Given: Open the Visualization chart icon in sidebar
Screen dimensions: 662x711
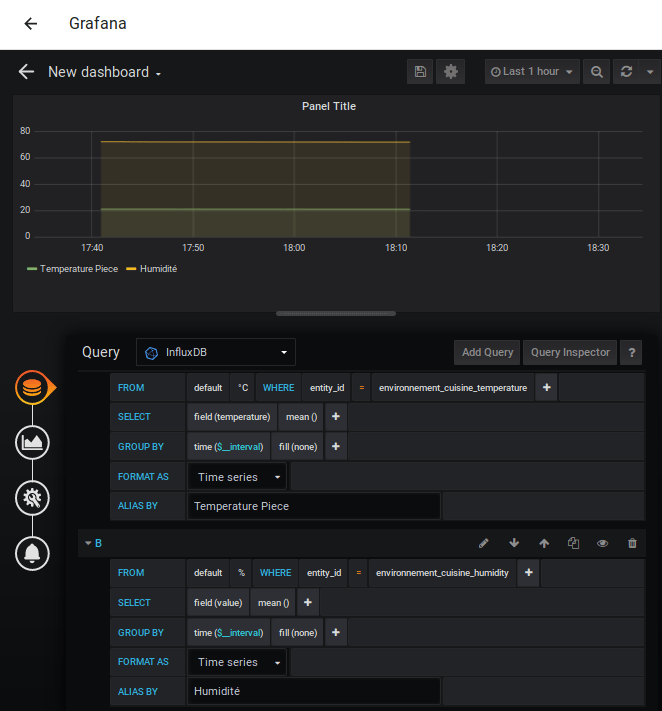Looking at the screenshot, I should pos(33,442).
